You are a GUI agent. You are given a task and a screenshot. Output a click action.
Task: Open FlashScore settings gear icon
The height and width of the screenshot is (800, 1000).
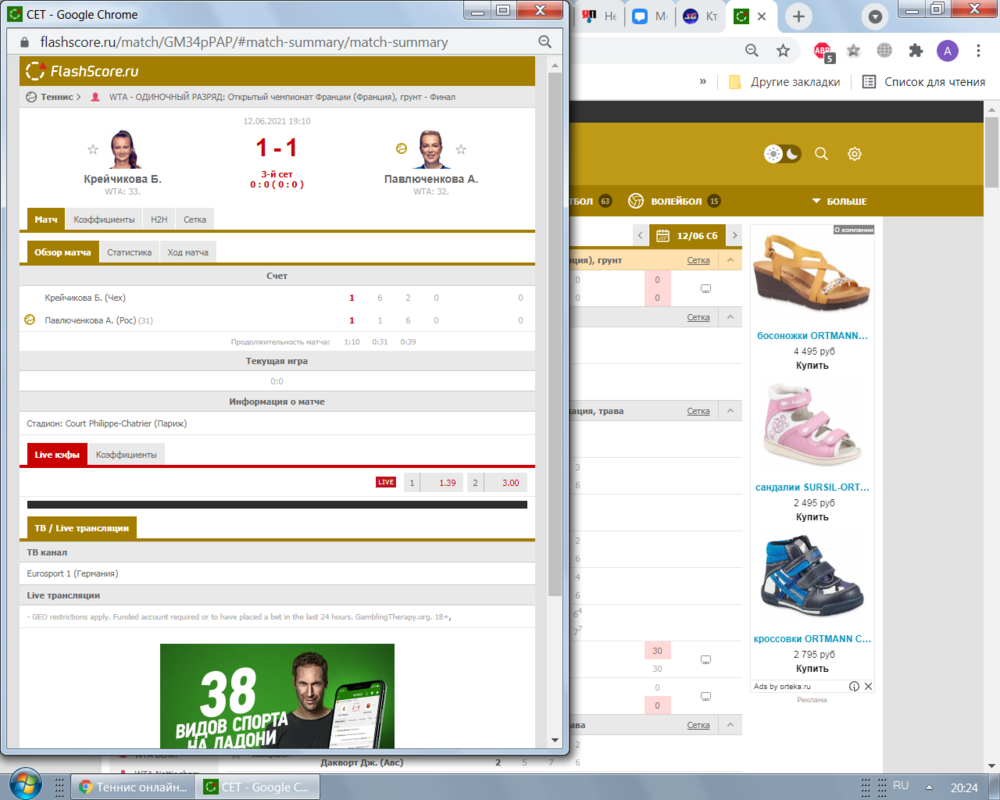coord(855,154)
